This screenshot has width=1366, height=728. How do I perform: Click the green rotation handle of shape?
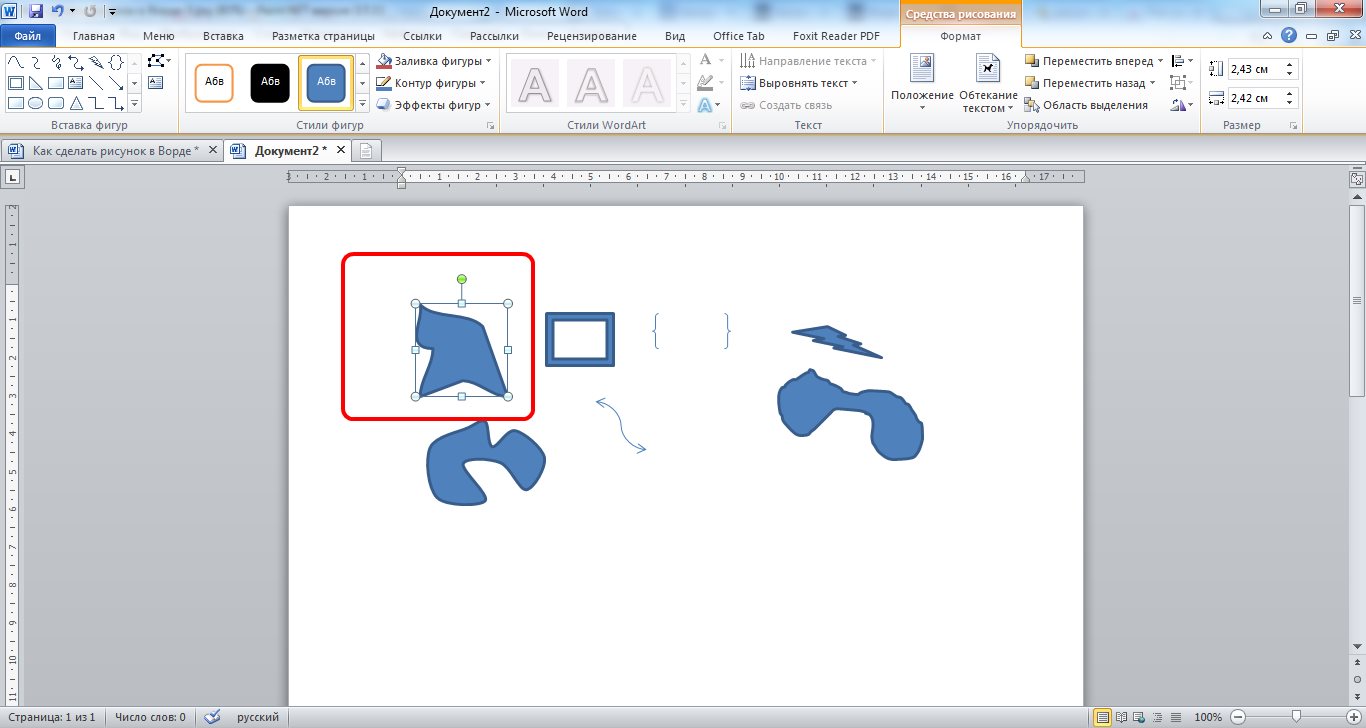pyautogui.click(x=461, y=279)
